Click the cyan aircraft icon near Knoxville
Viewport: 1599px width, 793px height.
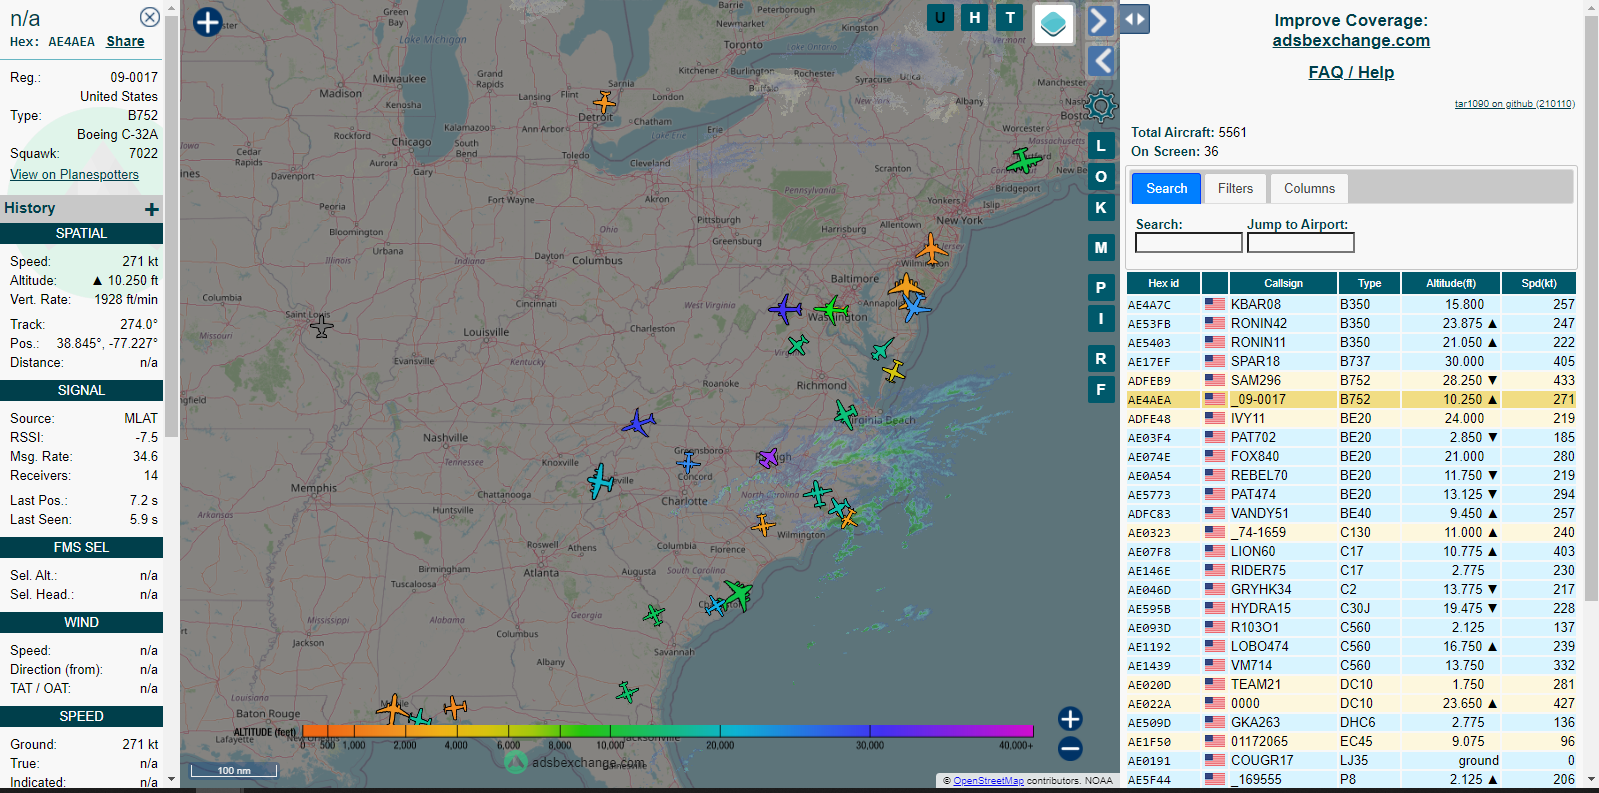(600, 481)
